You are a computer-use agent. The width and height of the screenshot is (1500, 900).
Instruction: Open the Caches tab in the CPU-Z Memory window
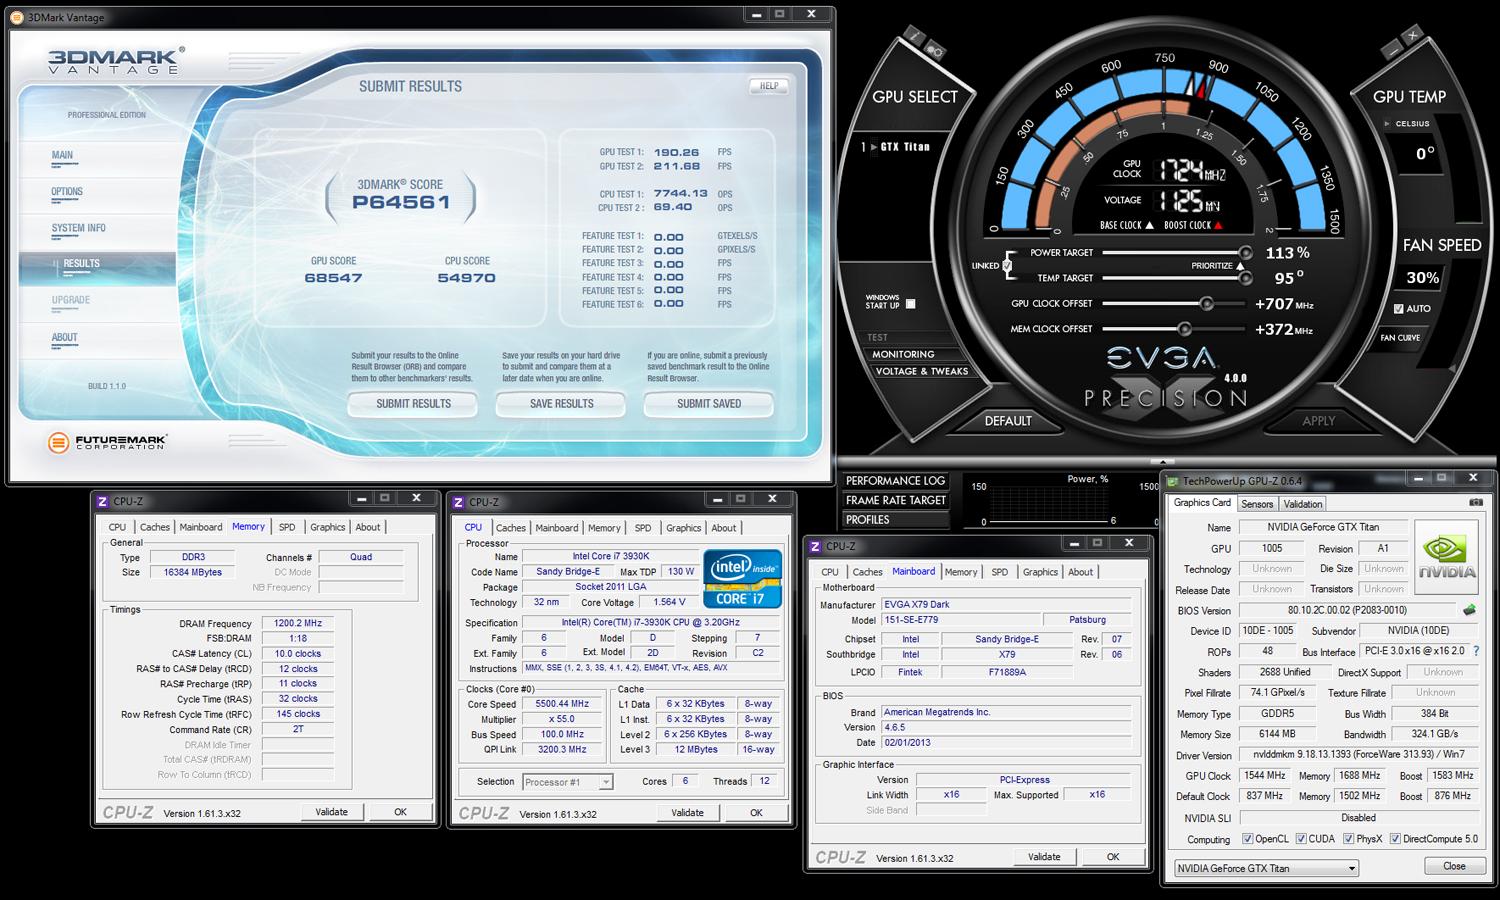(155, 527)
